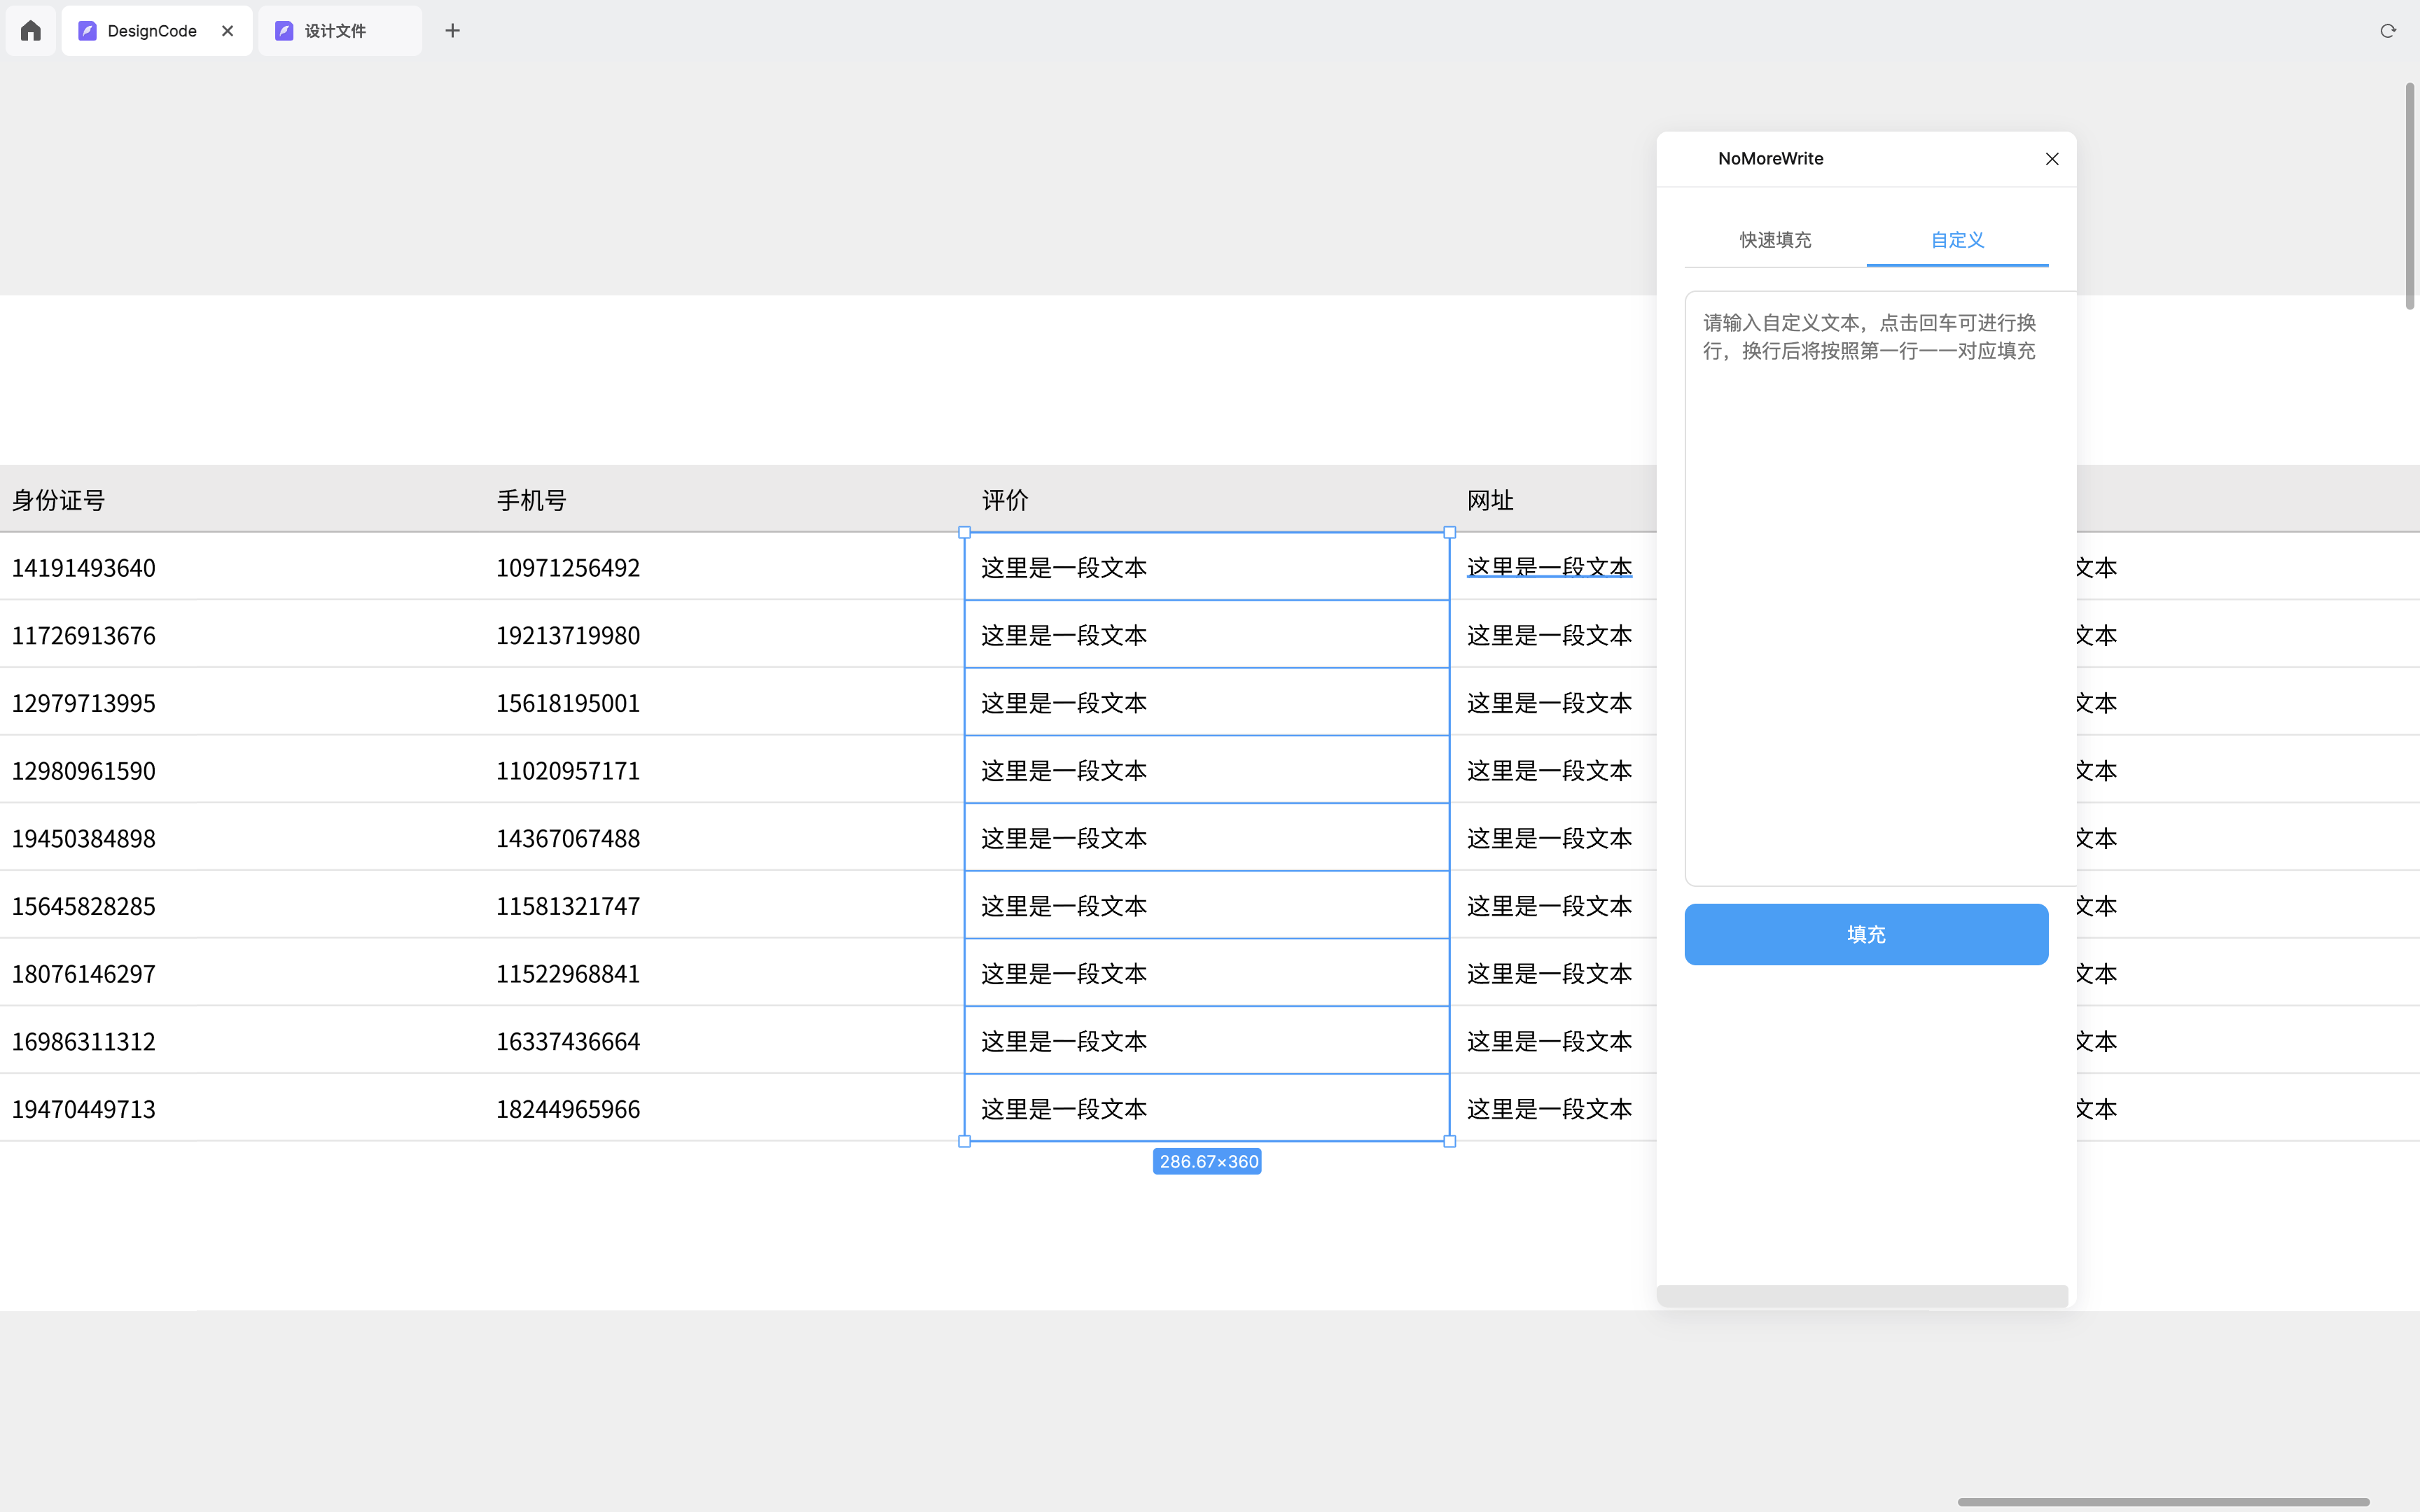Click the 填充 button
This screenshot has width=2420, height=1512.
tap(1866, 934)
